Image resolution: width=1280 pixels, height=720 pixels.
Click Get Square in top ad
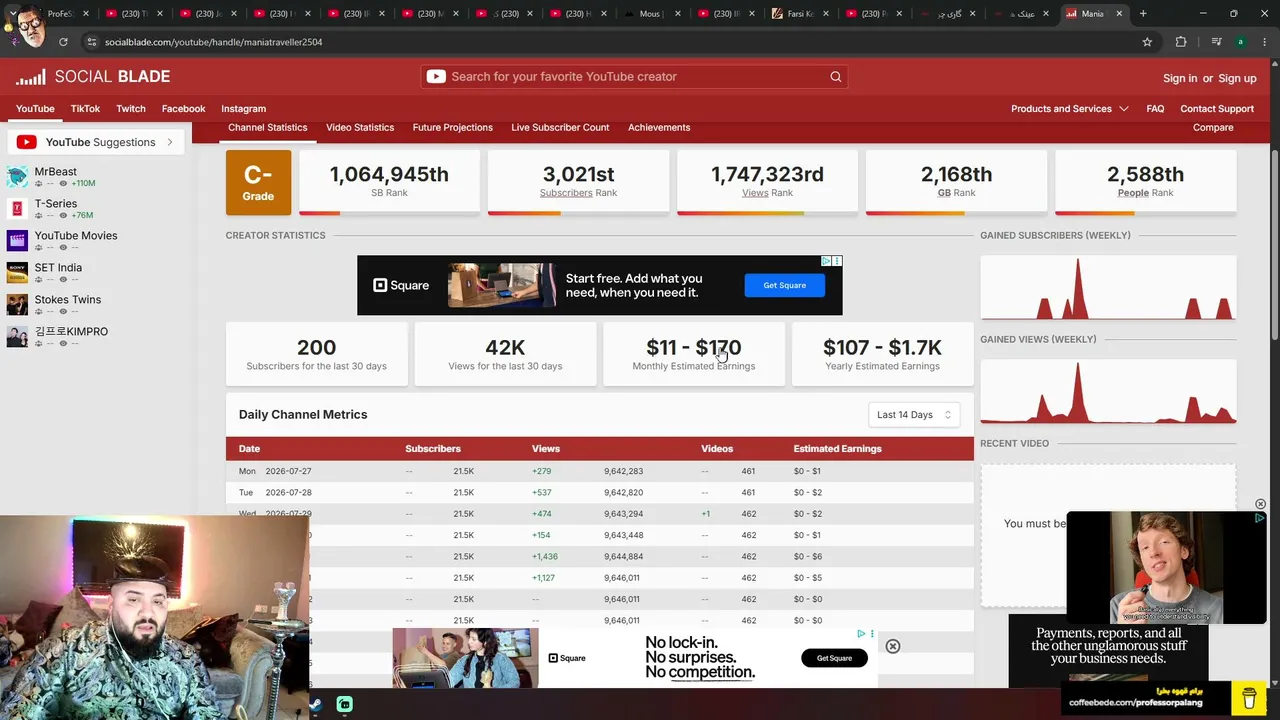pyautogui.click(x=785, y=285)
